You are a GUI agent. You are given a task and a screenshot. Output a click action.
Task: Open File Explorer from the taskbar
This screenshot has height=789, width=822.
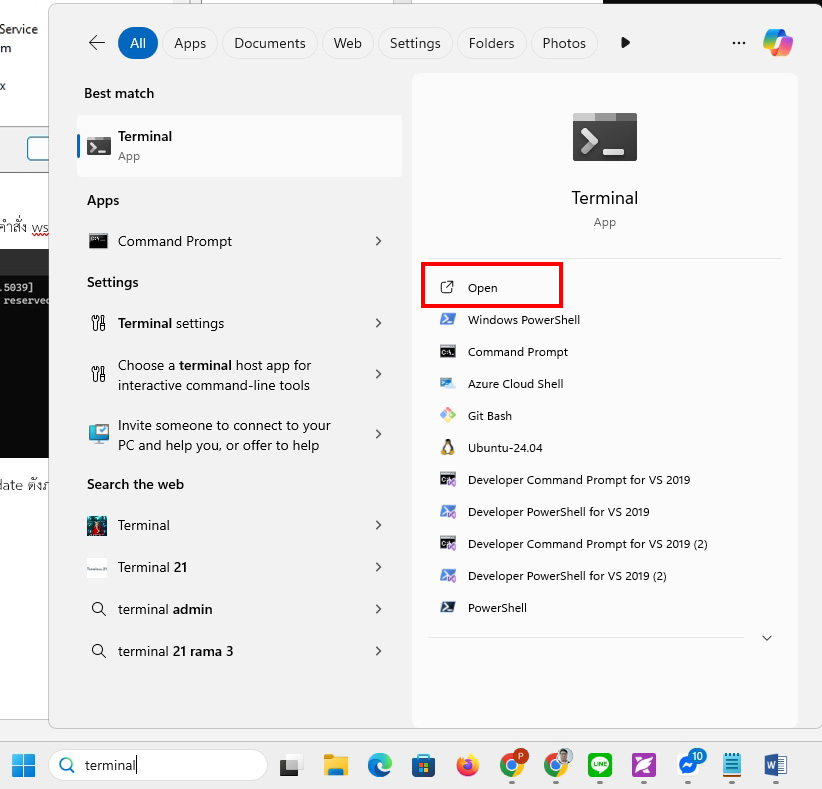coord(336,765)
